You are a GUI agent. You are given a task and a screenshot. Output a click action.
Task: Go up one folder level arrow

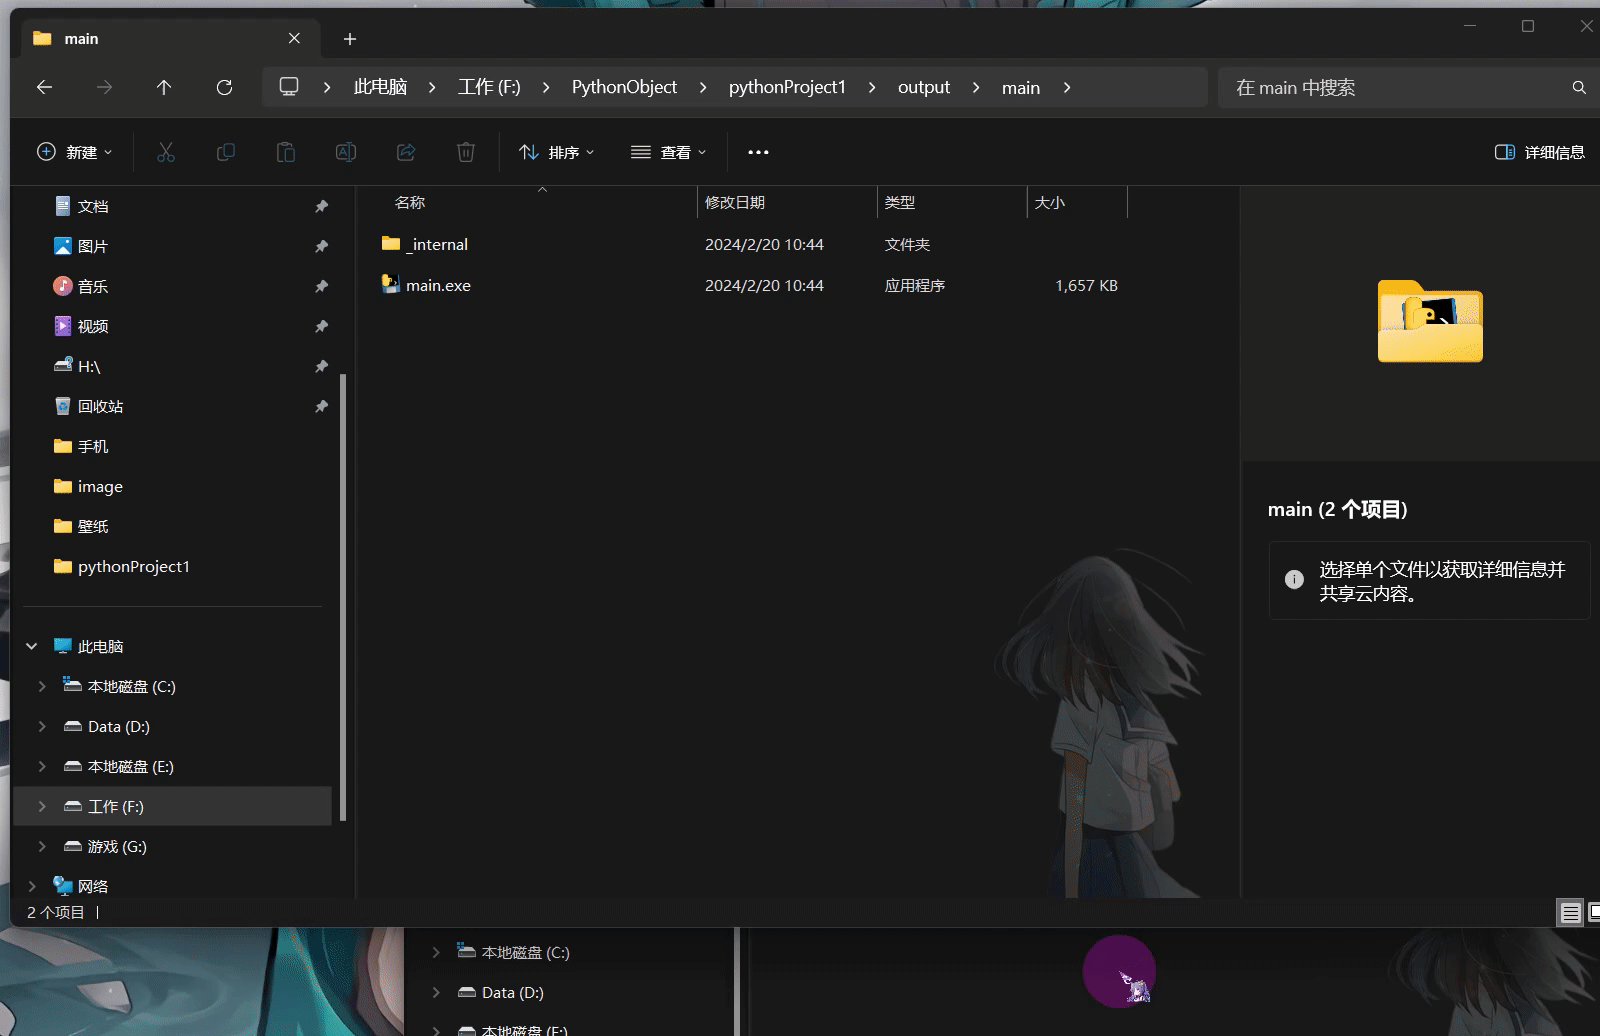pos(164,87)
